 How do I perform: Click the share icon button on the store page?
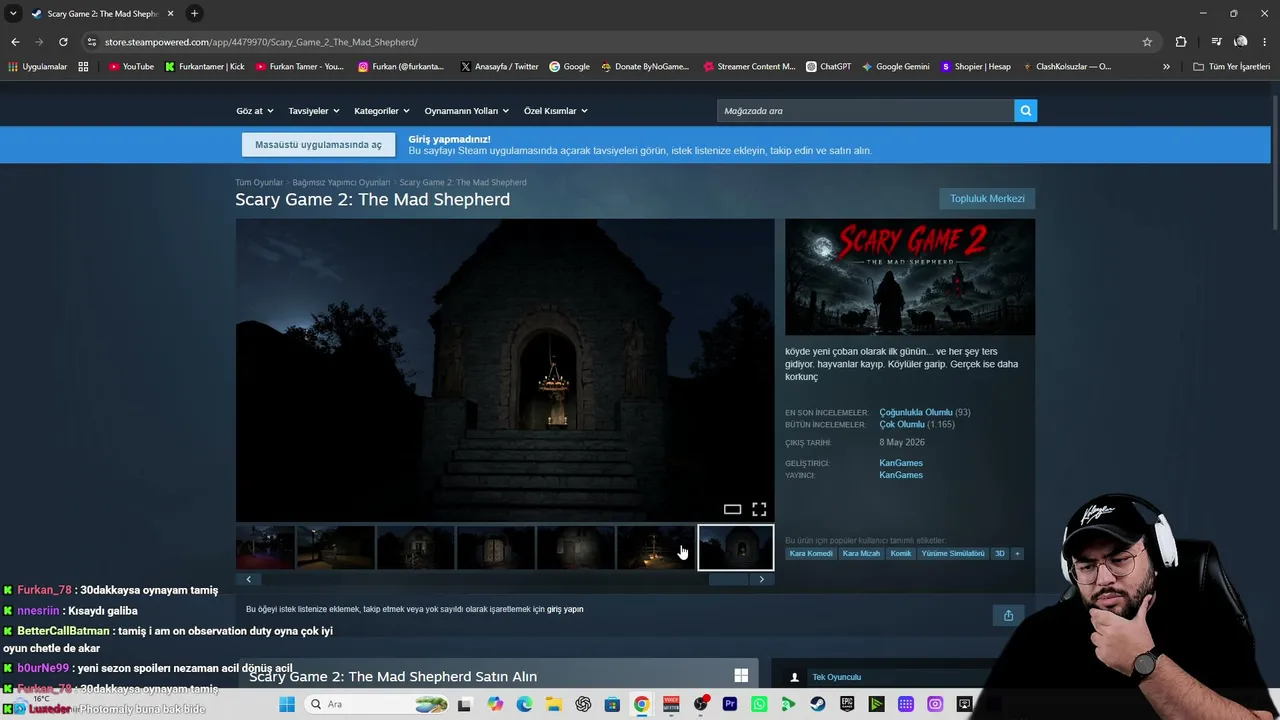point(1008,616)
